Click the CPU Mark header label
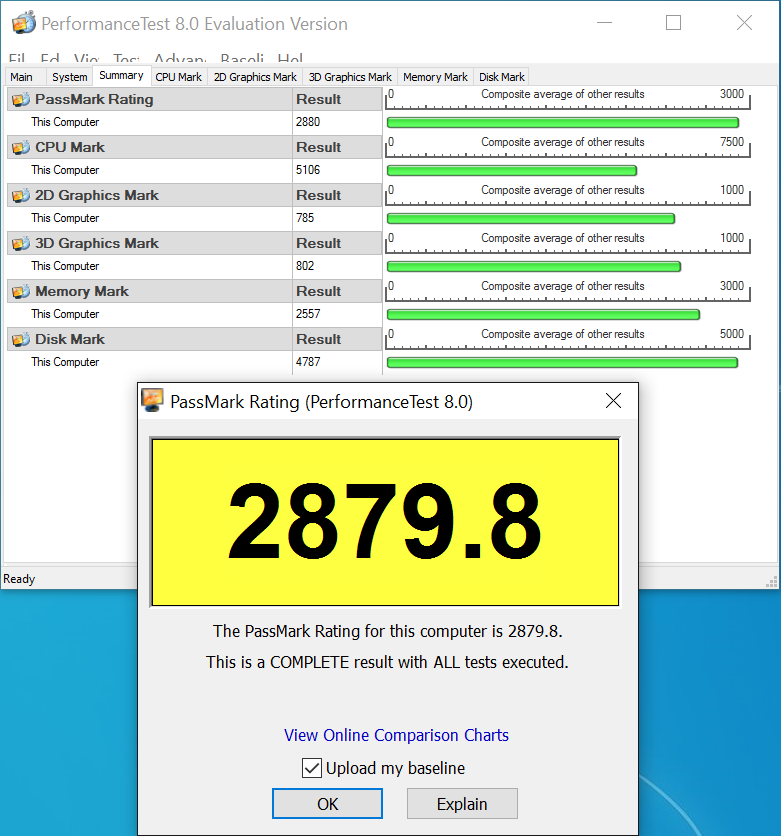Image resolution: width=781 pixels, height=836 pixels. pyautogui.click(x=70, y=148)
